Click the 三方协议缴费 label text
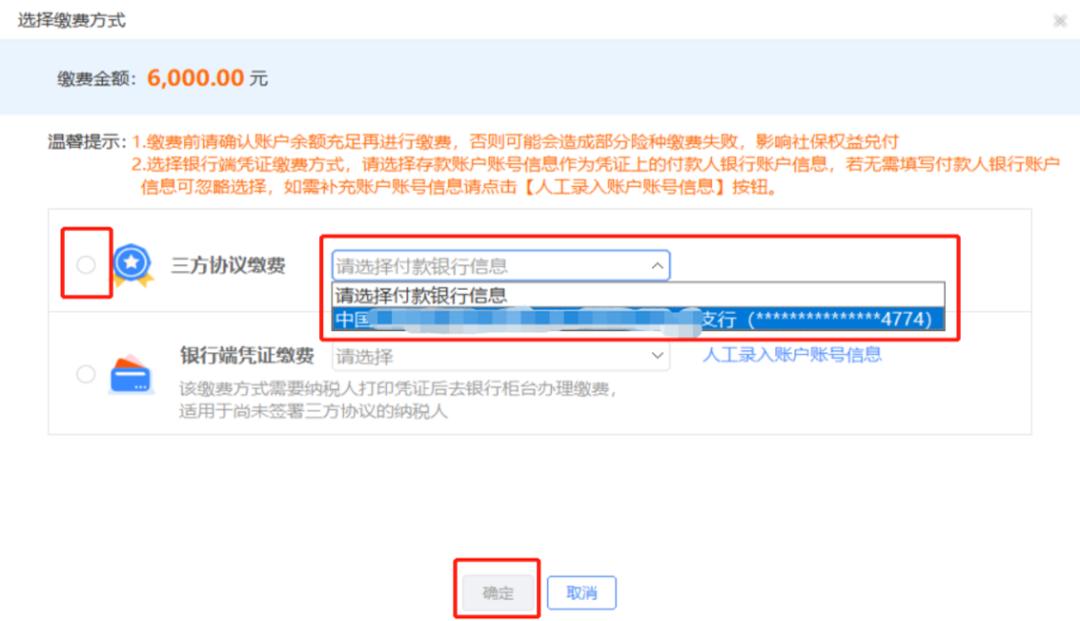This screenshot has width=1080, height=621. pos(228,265)
